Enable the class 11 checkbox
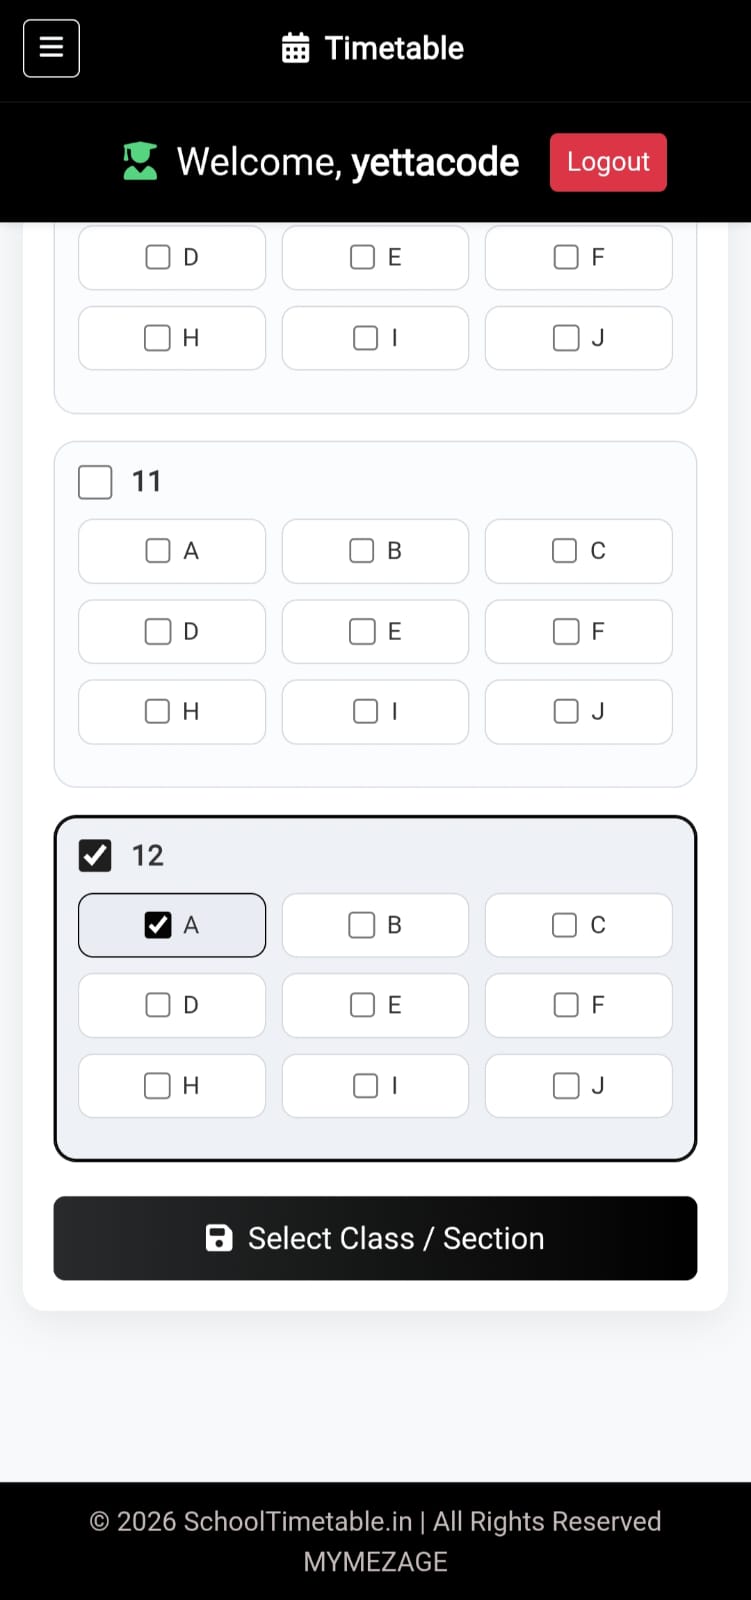 tap(94, 481)
